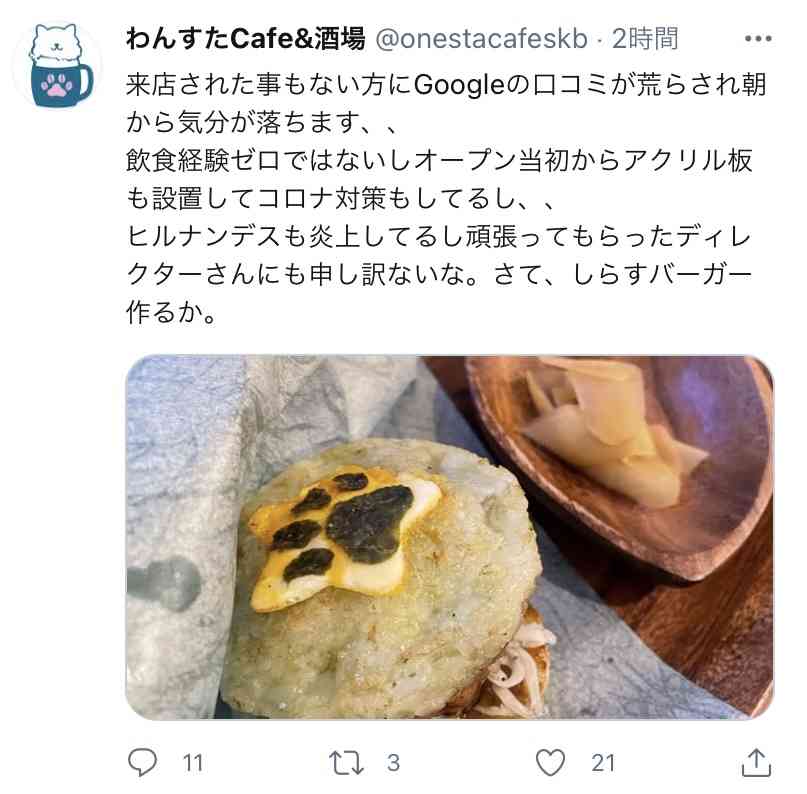Tap the share upload arrow icon
Image resolution: width=807 pixels, height=794 pixels.
tap(756, 762)
